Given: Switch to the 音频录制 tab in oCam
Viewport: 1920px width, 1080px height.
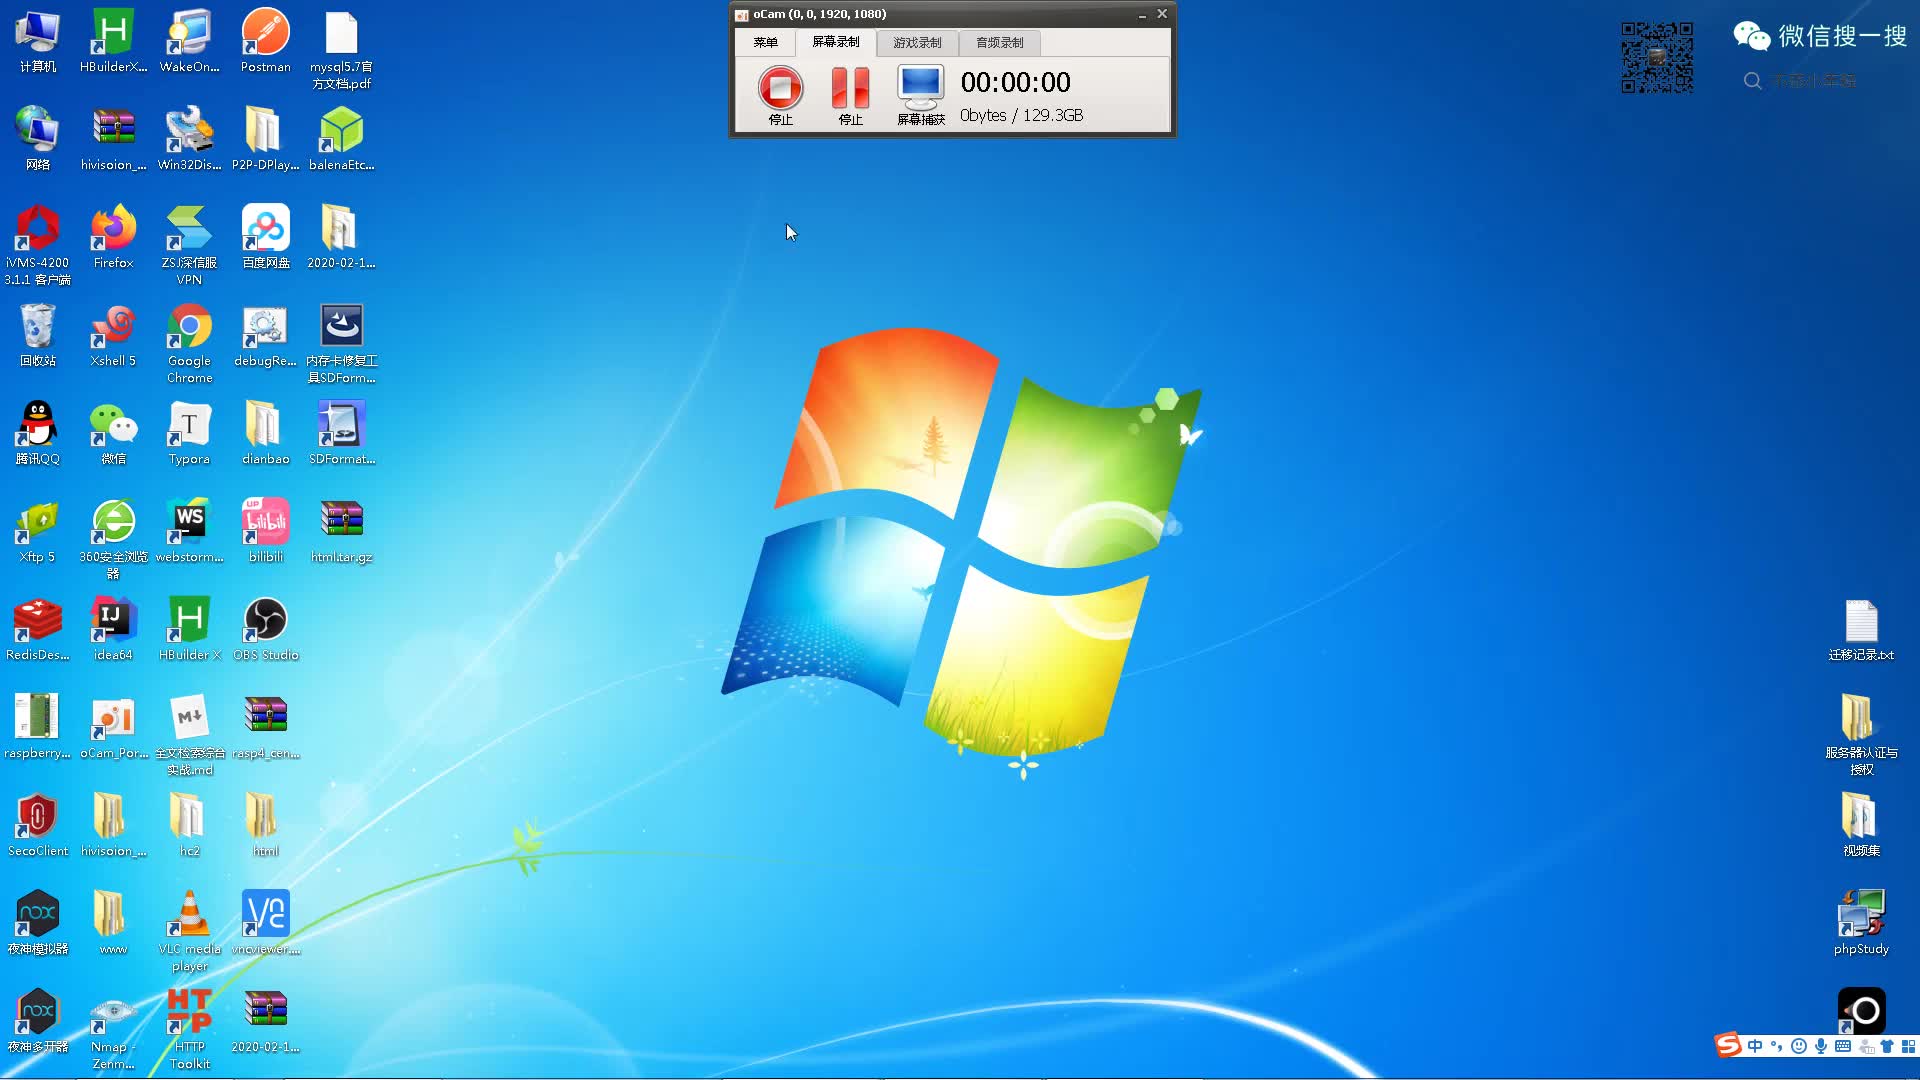Looking at the screenshot, I should [999, 42].
